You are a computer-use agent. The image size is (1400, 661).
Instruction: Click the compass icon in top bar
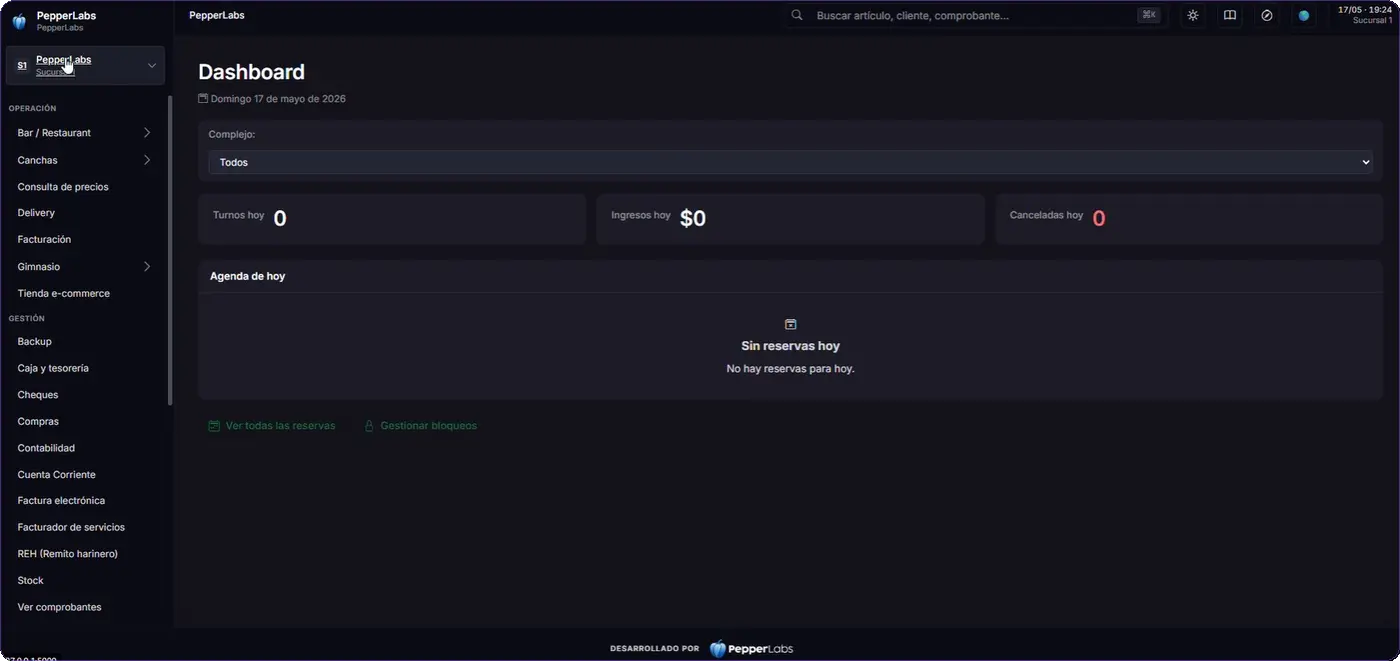1267,15
